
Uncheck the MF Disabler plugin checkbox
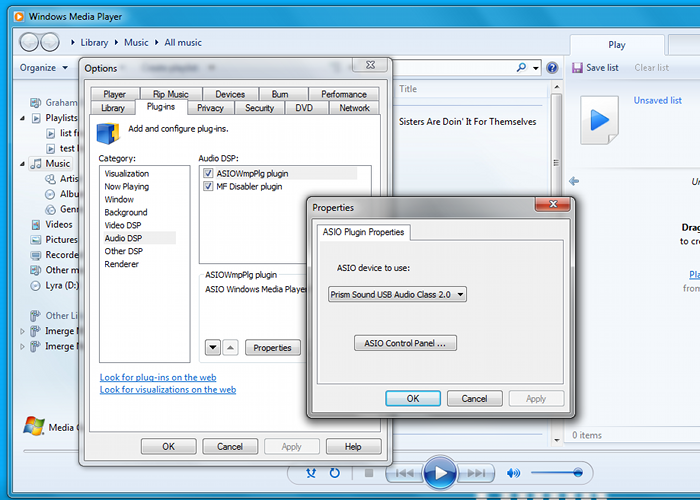(x=208, y=186)
